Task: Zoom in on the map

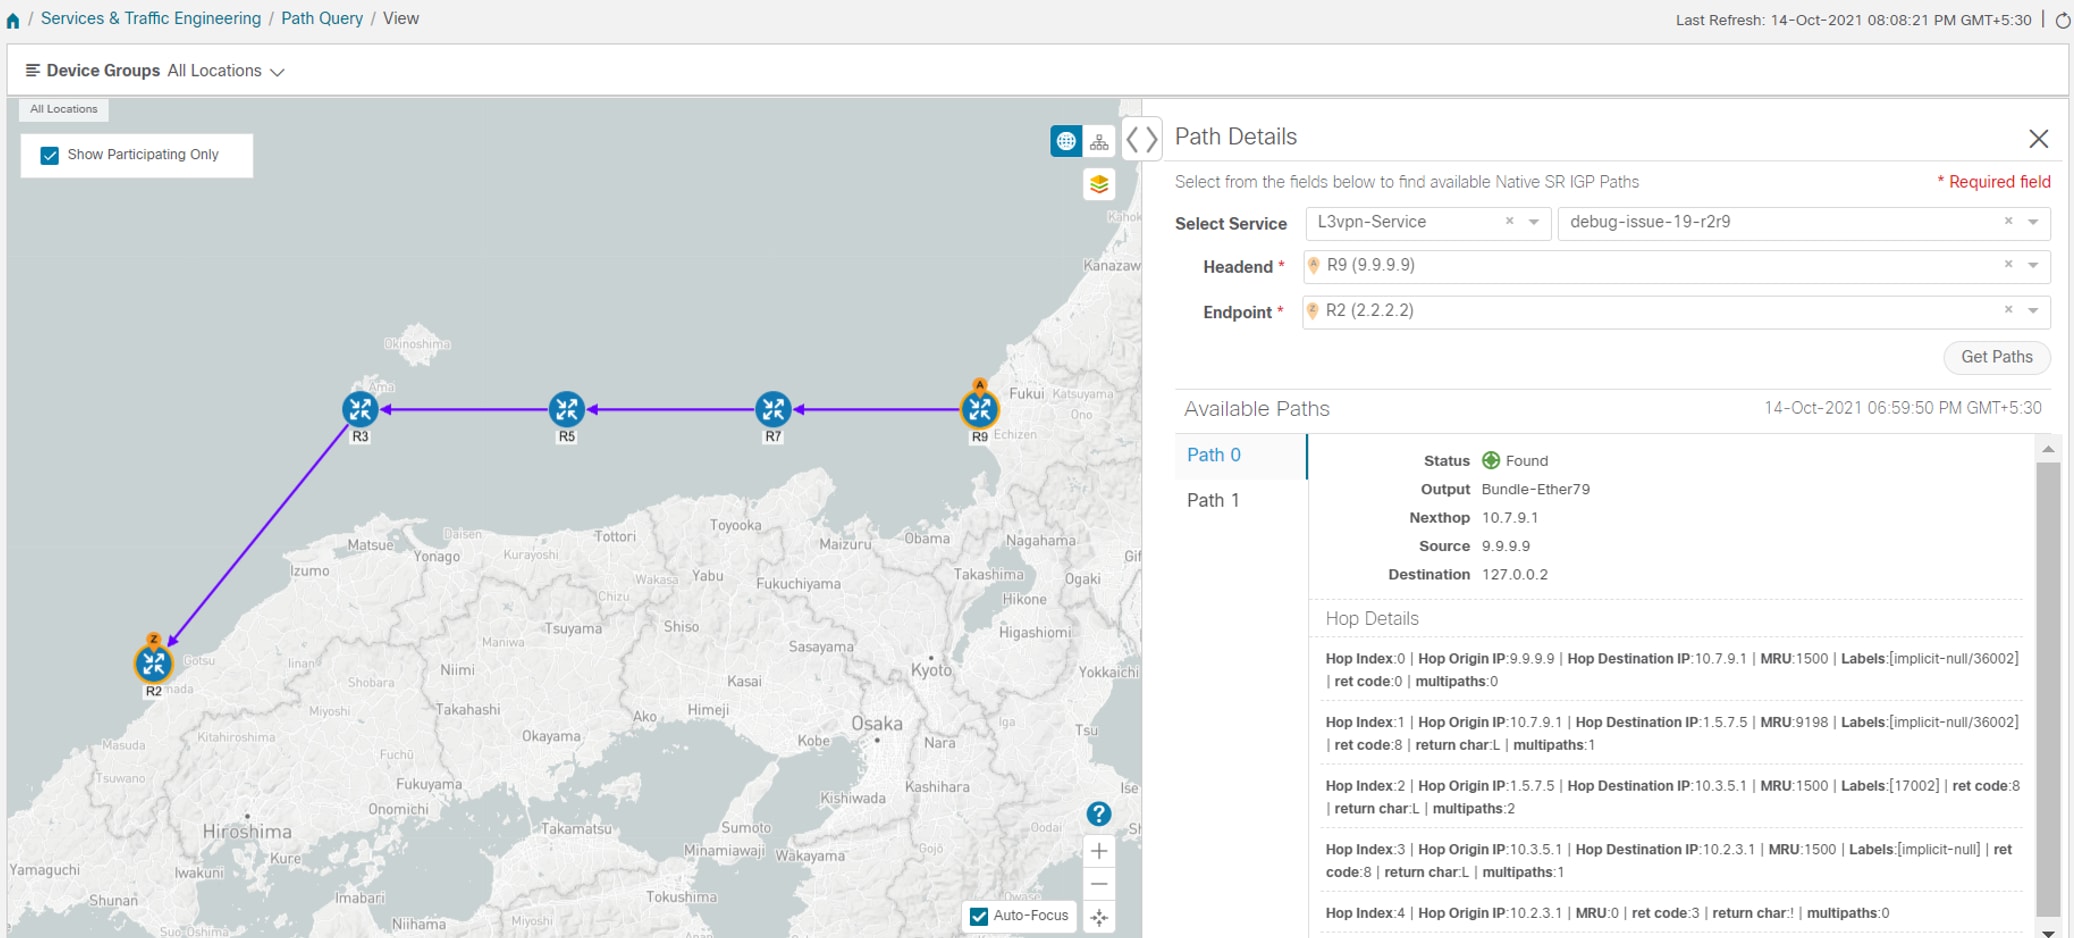Action: (1099, 851)
